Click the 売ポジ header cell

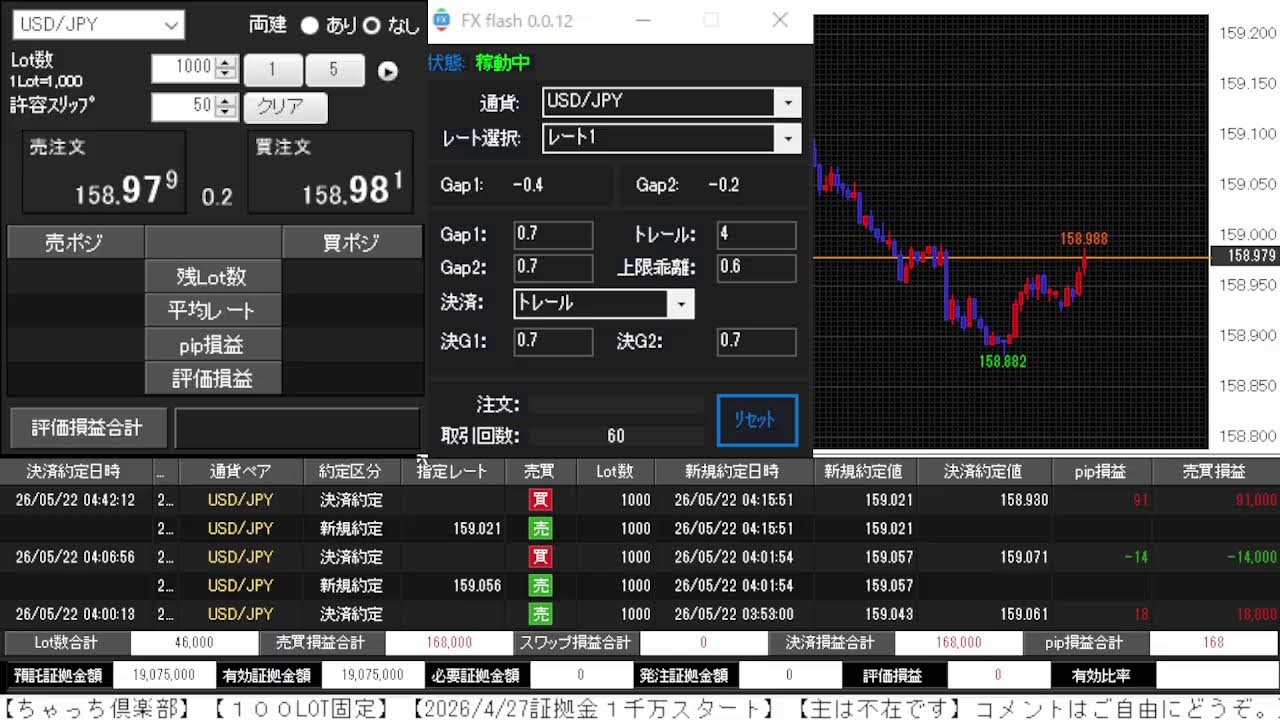(x=75, y=242)
